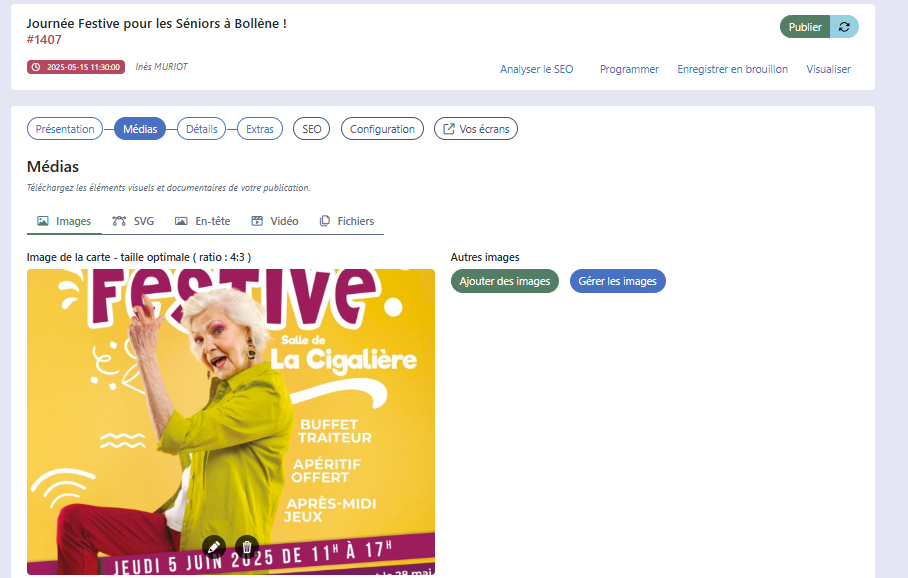Click the Festive card image thumbnail
Image resolution: width=908 pixels, height=578 pixels.
click(231, 422)
